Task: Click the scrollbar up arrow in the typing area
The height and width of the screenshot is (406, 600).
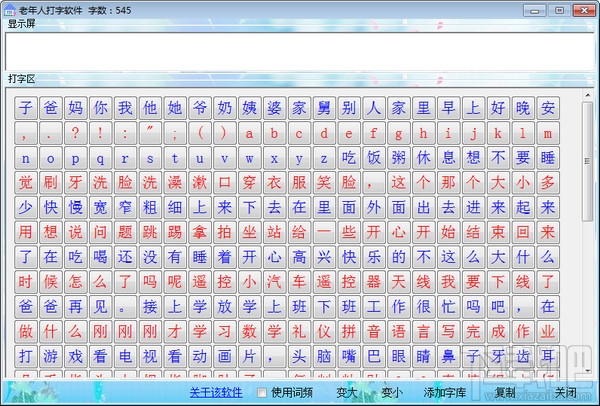Action: pos(587,95)
